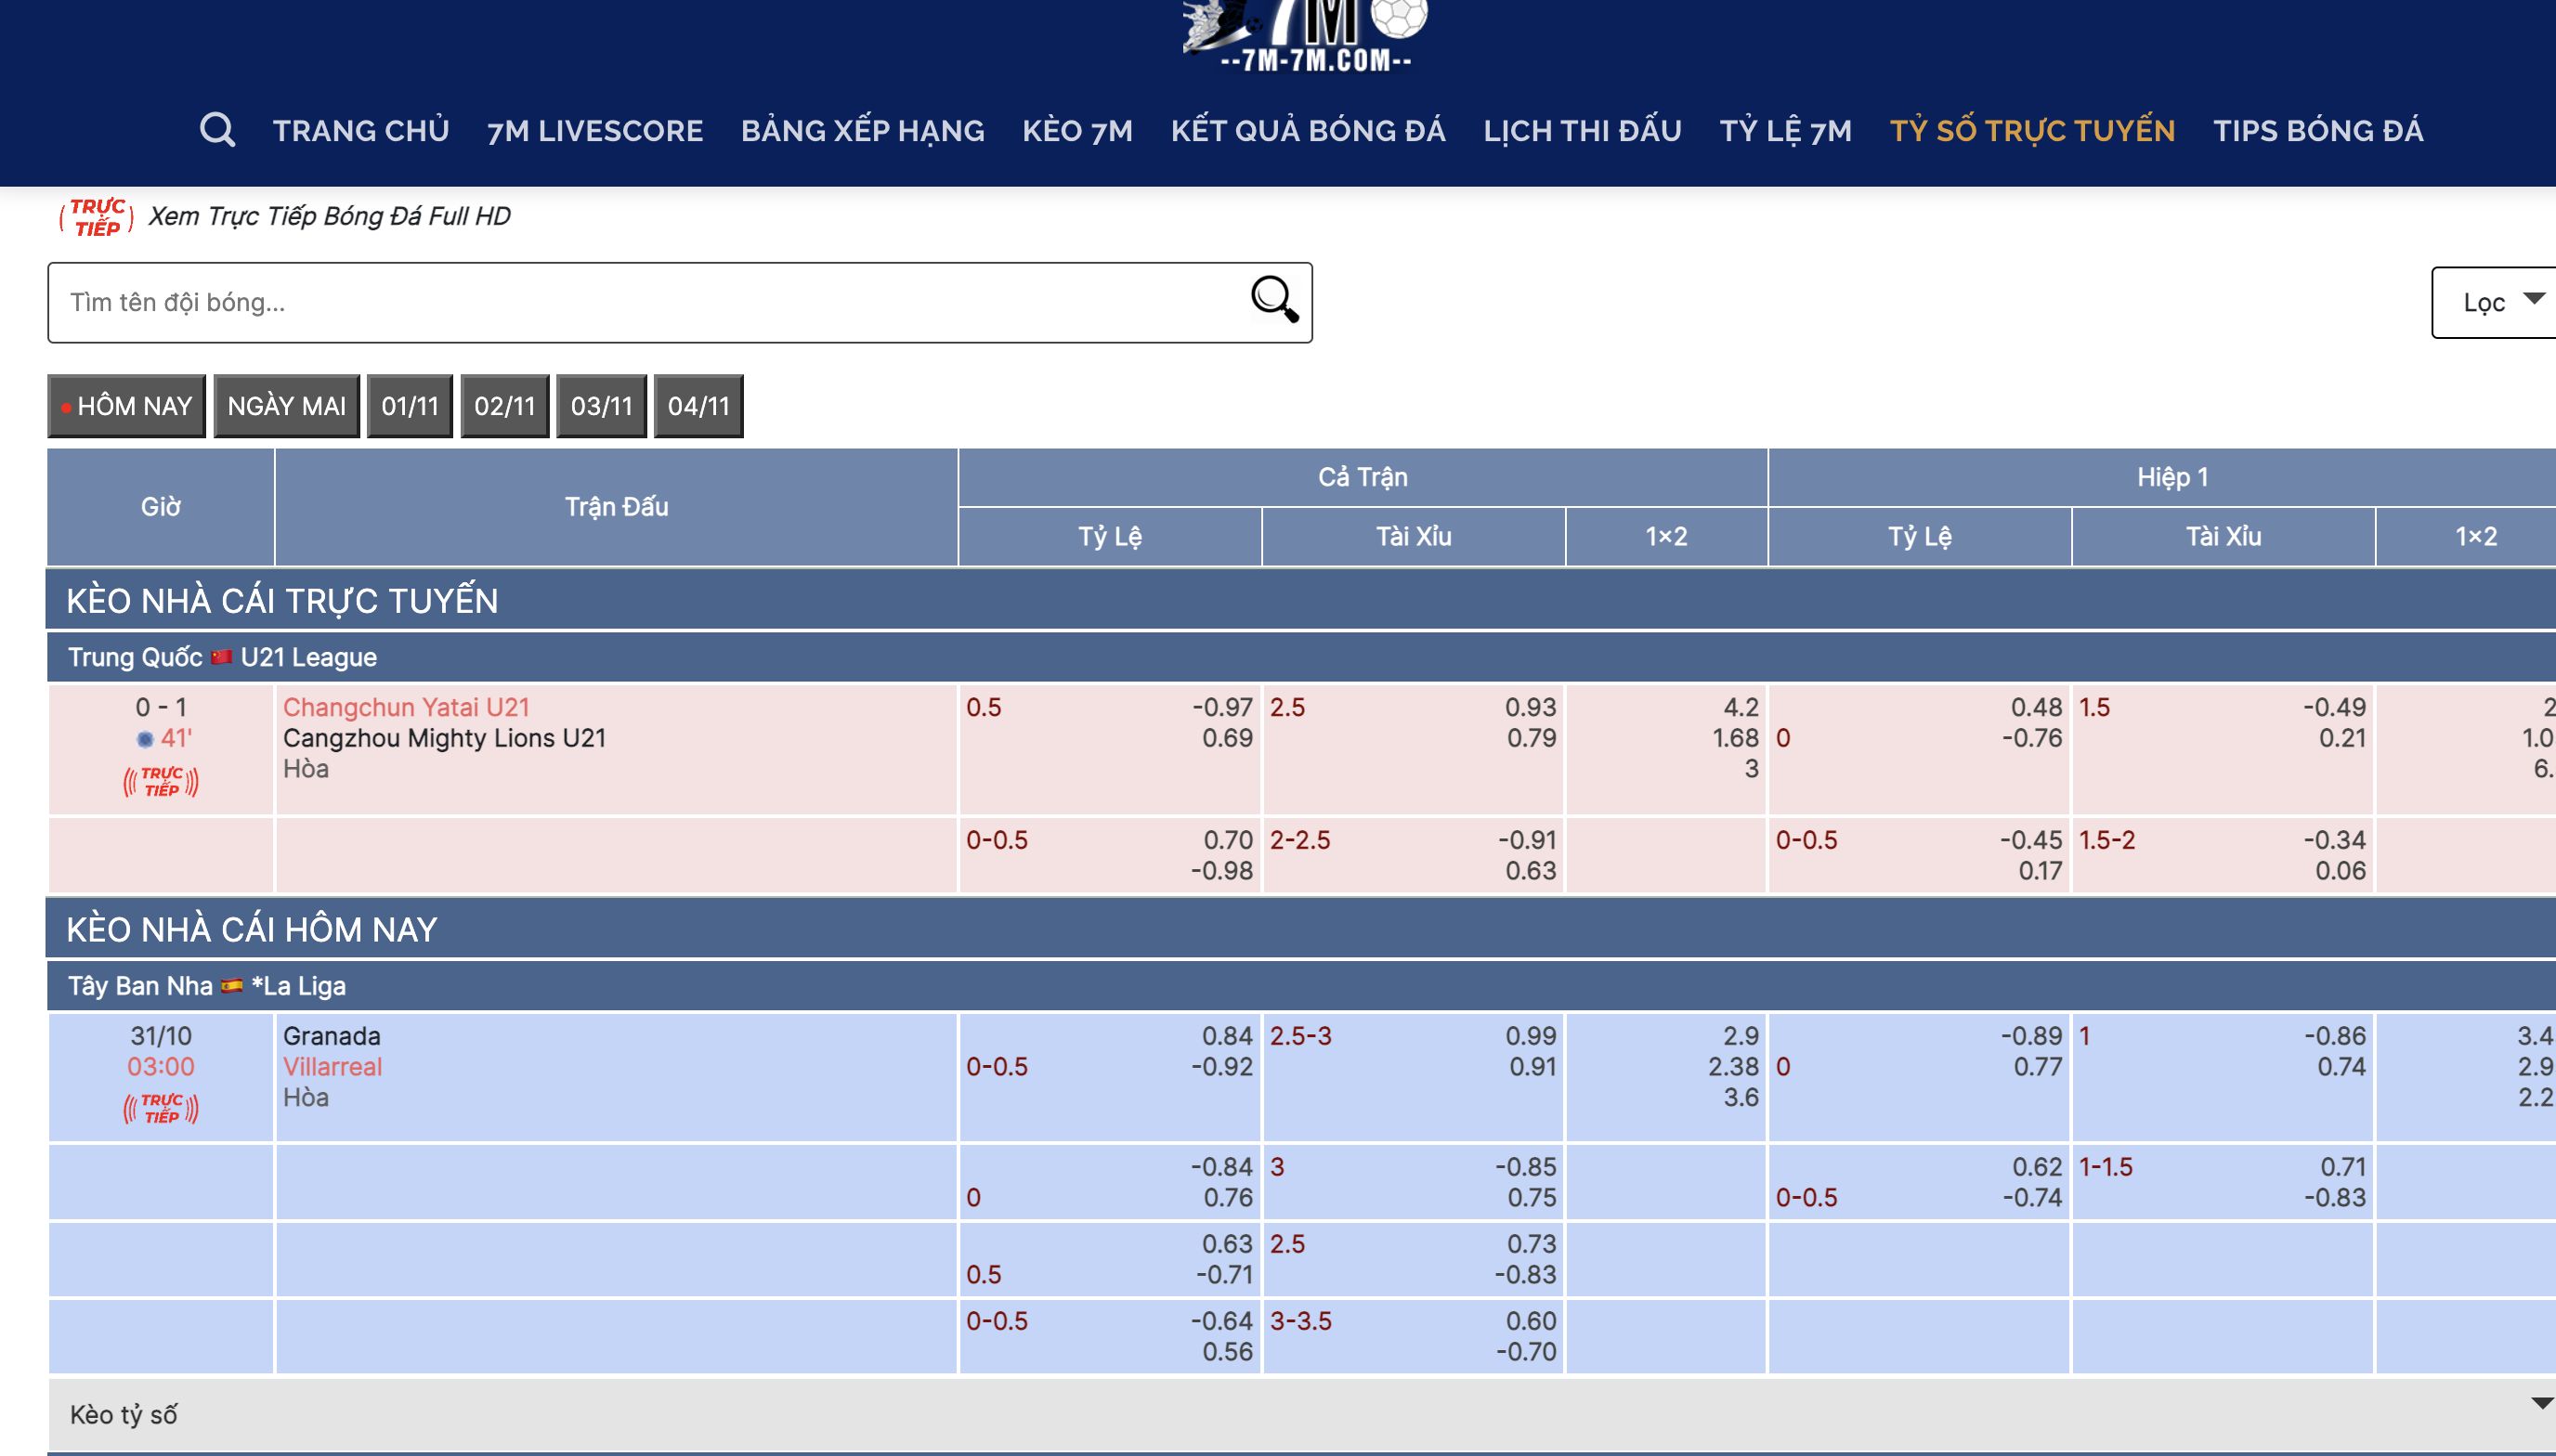Click Trực Tiếp icon beside Full HD banner
Image resolution: width=2556 pixels, height=1456 pixels.
point(97,217)
